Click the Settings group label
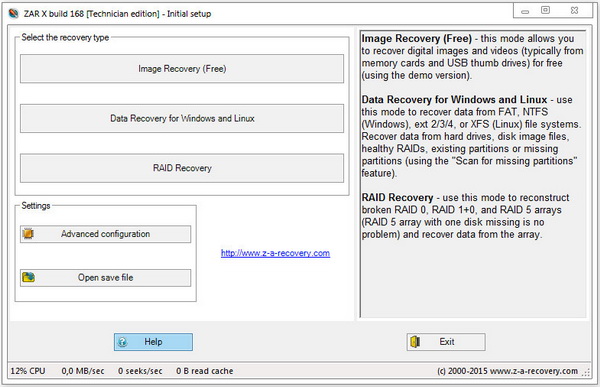Screen dimensions: 600x387 [x=36, y=206]
